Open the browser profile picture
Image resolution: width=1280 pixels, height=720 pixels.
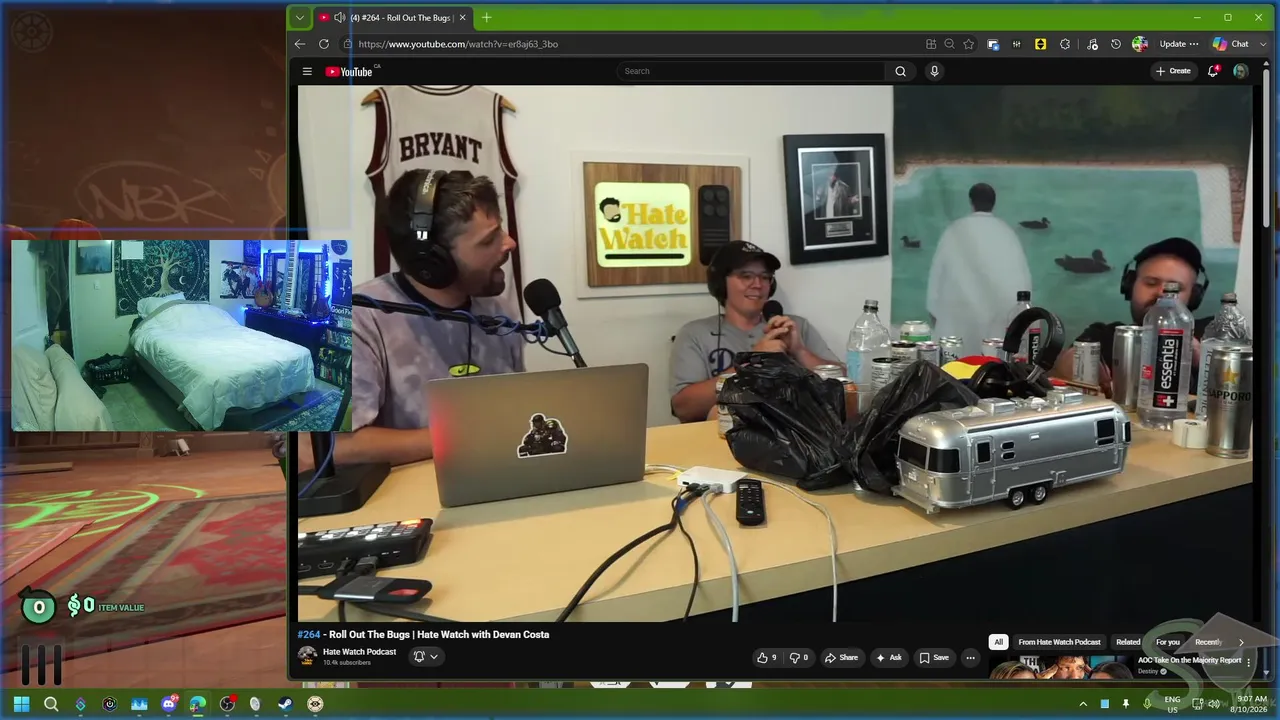pos(1140,44)
